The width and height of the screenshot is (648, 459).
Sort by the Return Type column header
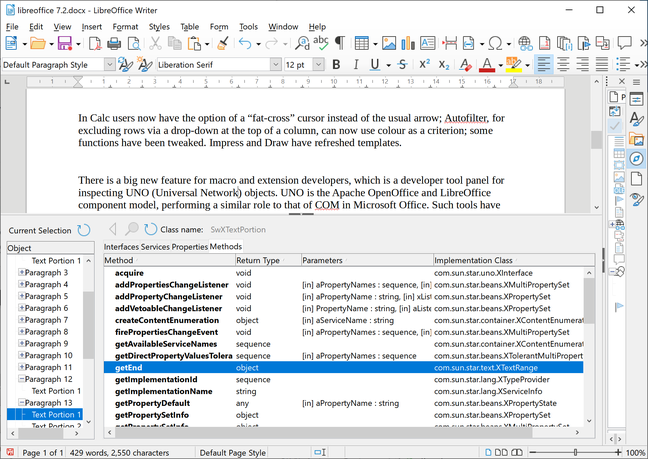tap(268, 260)
